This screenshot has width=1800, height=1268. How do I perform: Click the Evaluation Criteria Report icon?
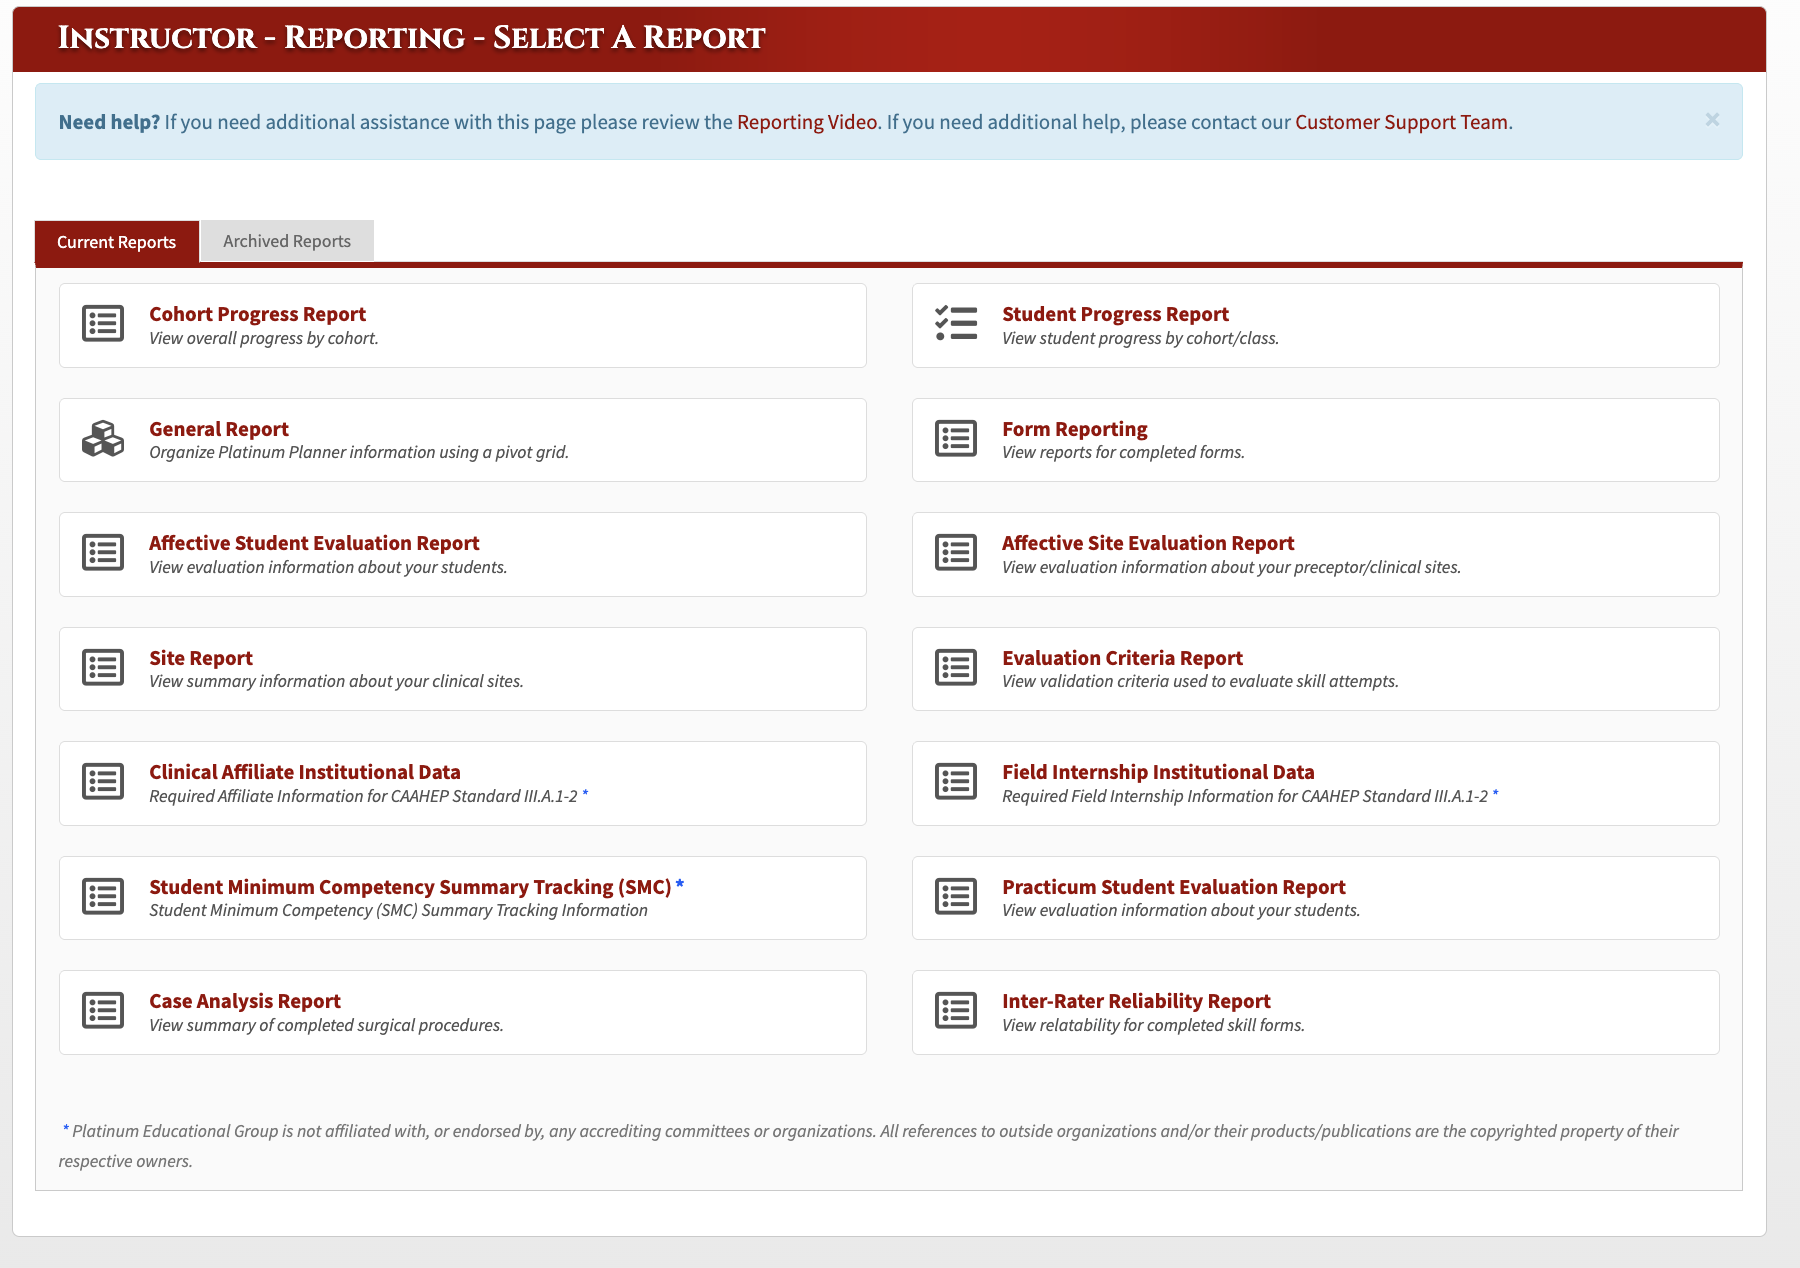[x=956, y=668]
